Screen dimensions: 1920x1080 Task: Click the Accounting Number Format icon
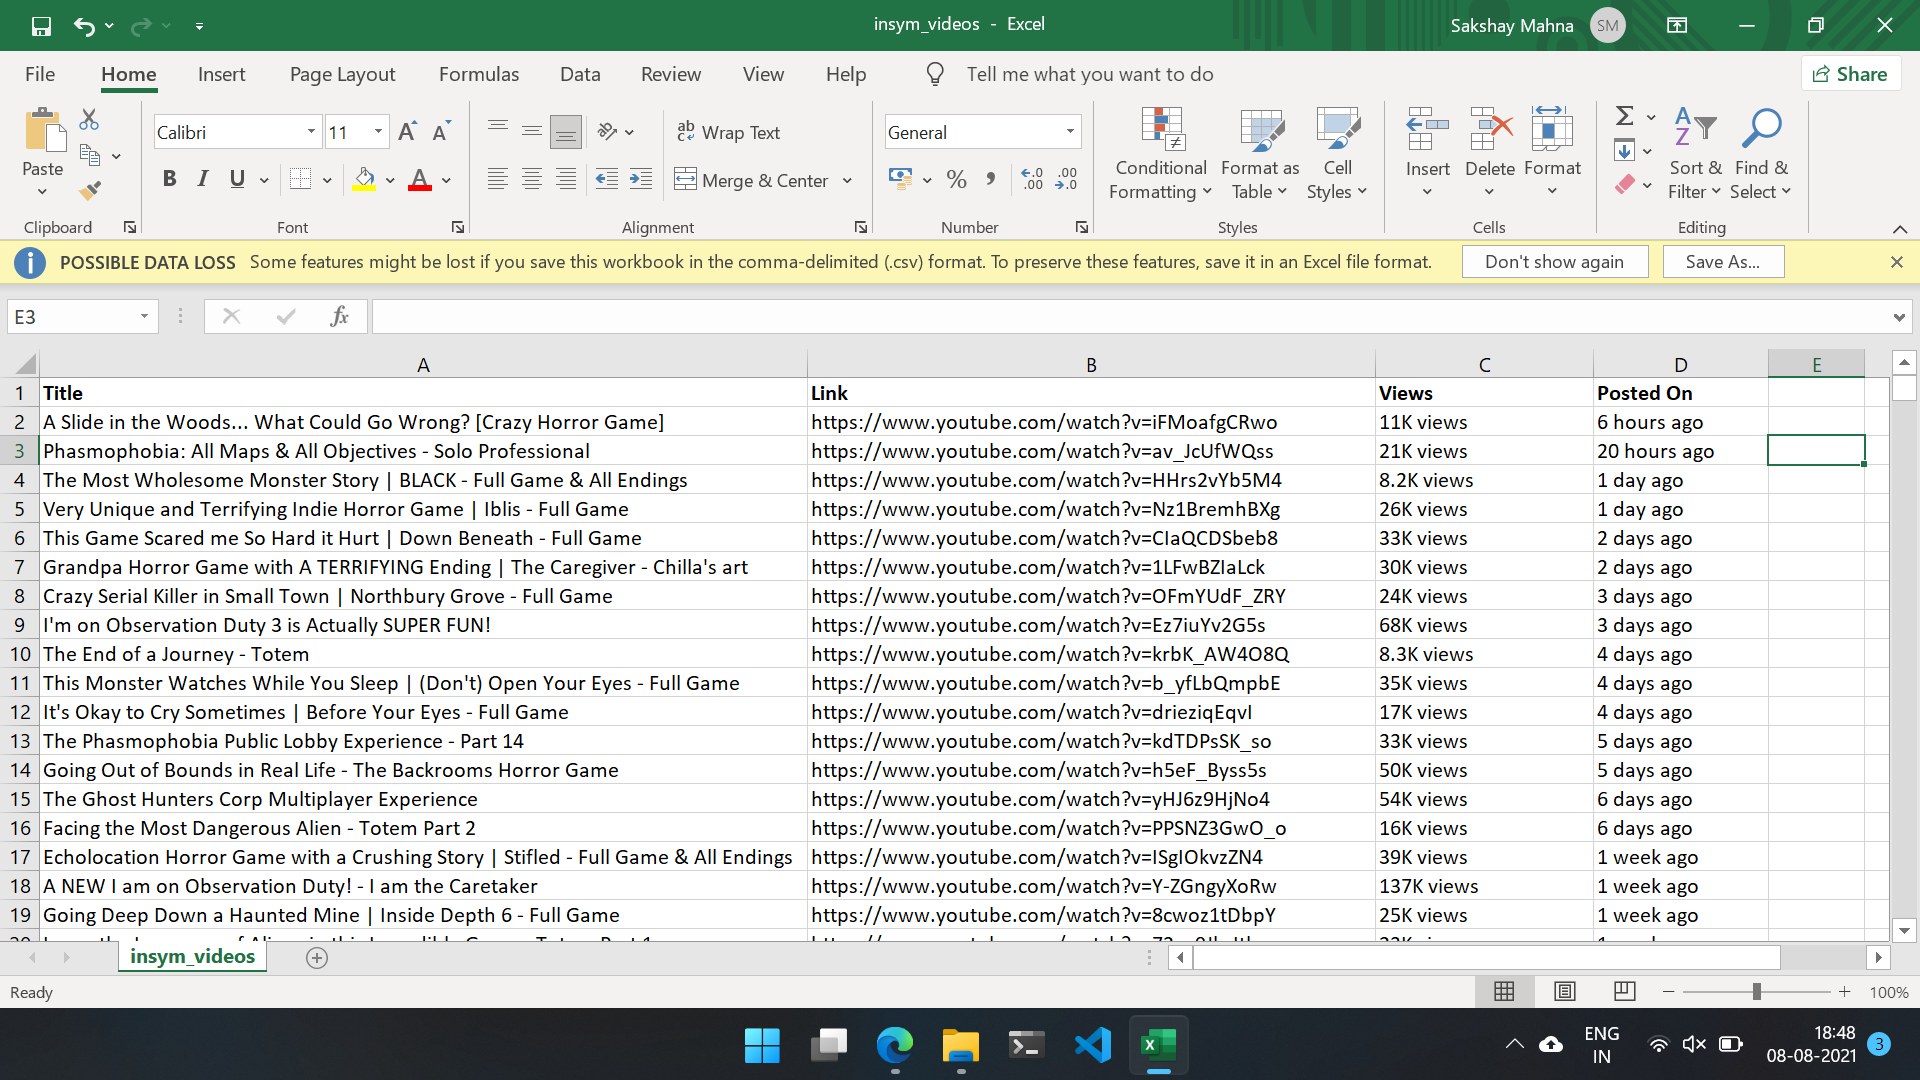pyautogui.click(x=900, y=179)
